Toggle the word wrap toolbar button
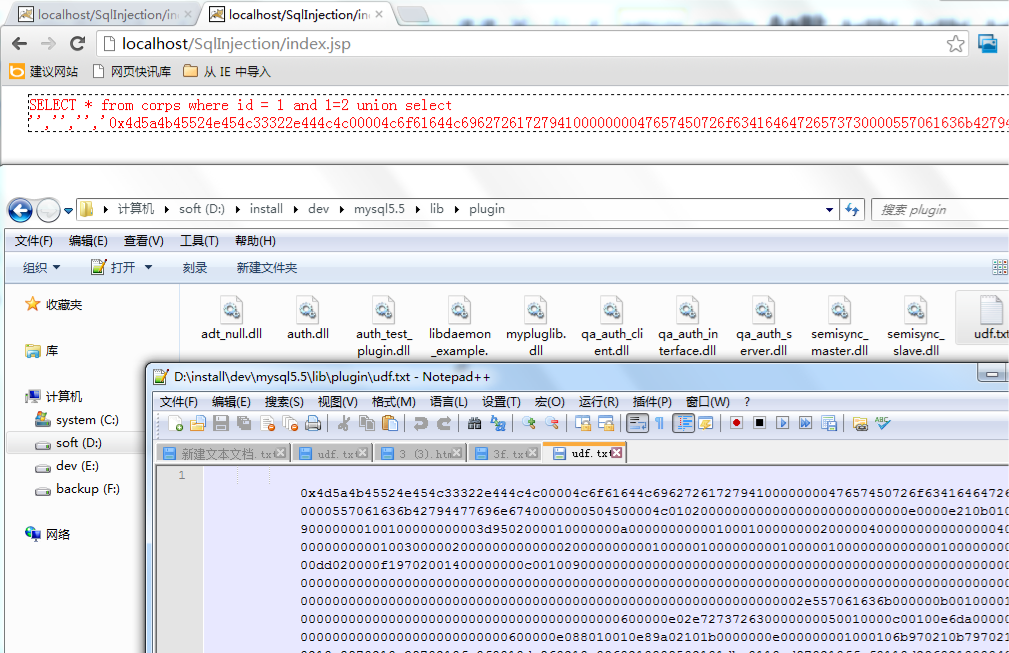Viewport: 1009px width, 653px height. [637, 424]
